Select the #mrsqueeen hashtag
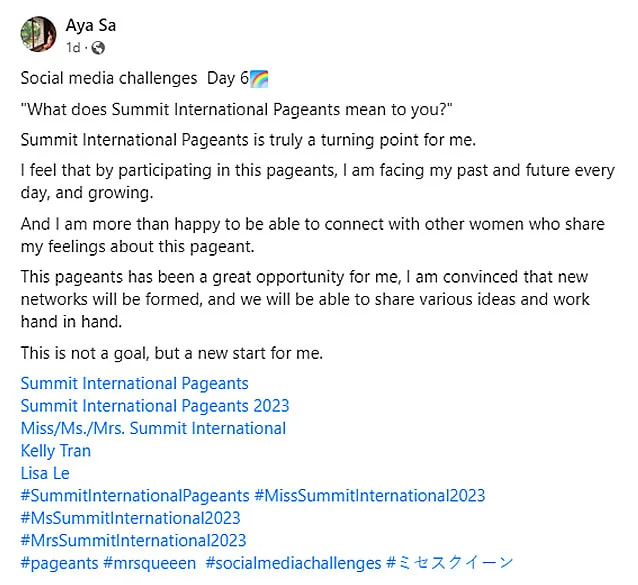Screen dimensions: 638x585 (149, 563)
